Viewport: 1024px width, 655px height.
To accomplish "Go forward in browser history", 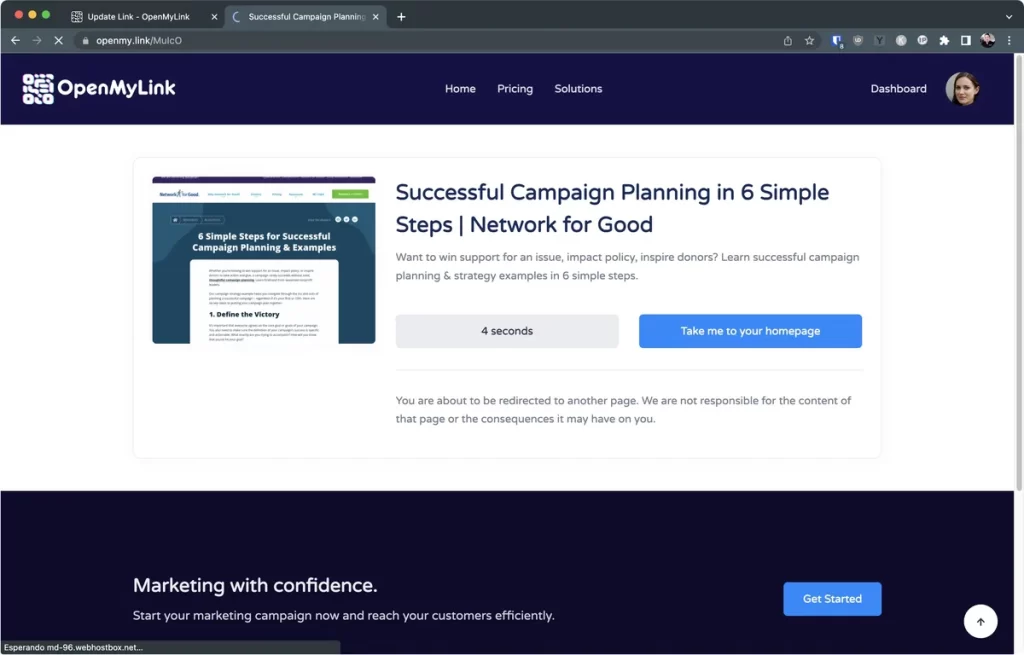I will tap(37, 40).
